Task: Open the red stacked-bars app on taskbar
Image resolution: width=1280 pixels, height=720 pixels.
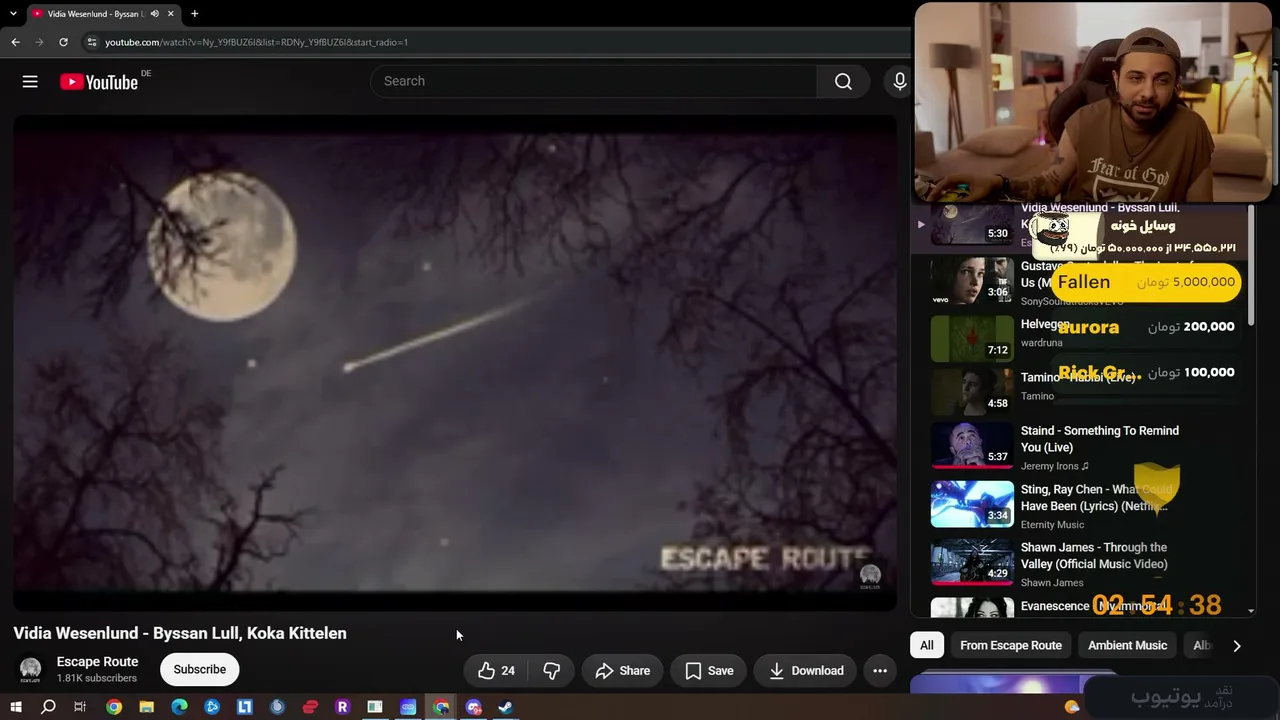Action: point(310,707)
